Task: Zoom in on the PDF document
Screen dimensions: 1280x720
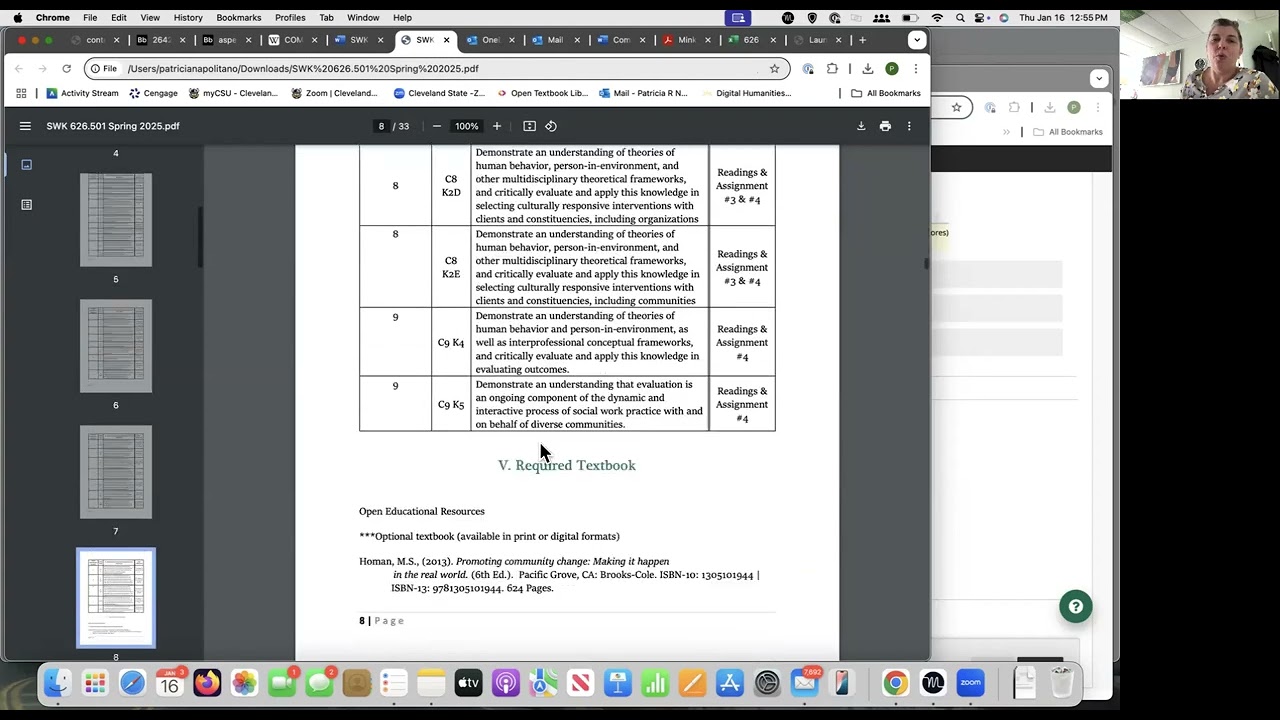Action: tap(496, 126)
